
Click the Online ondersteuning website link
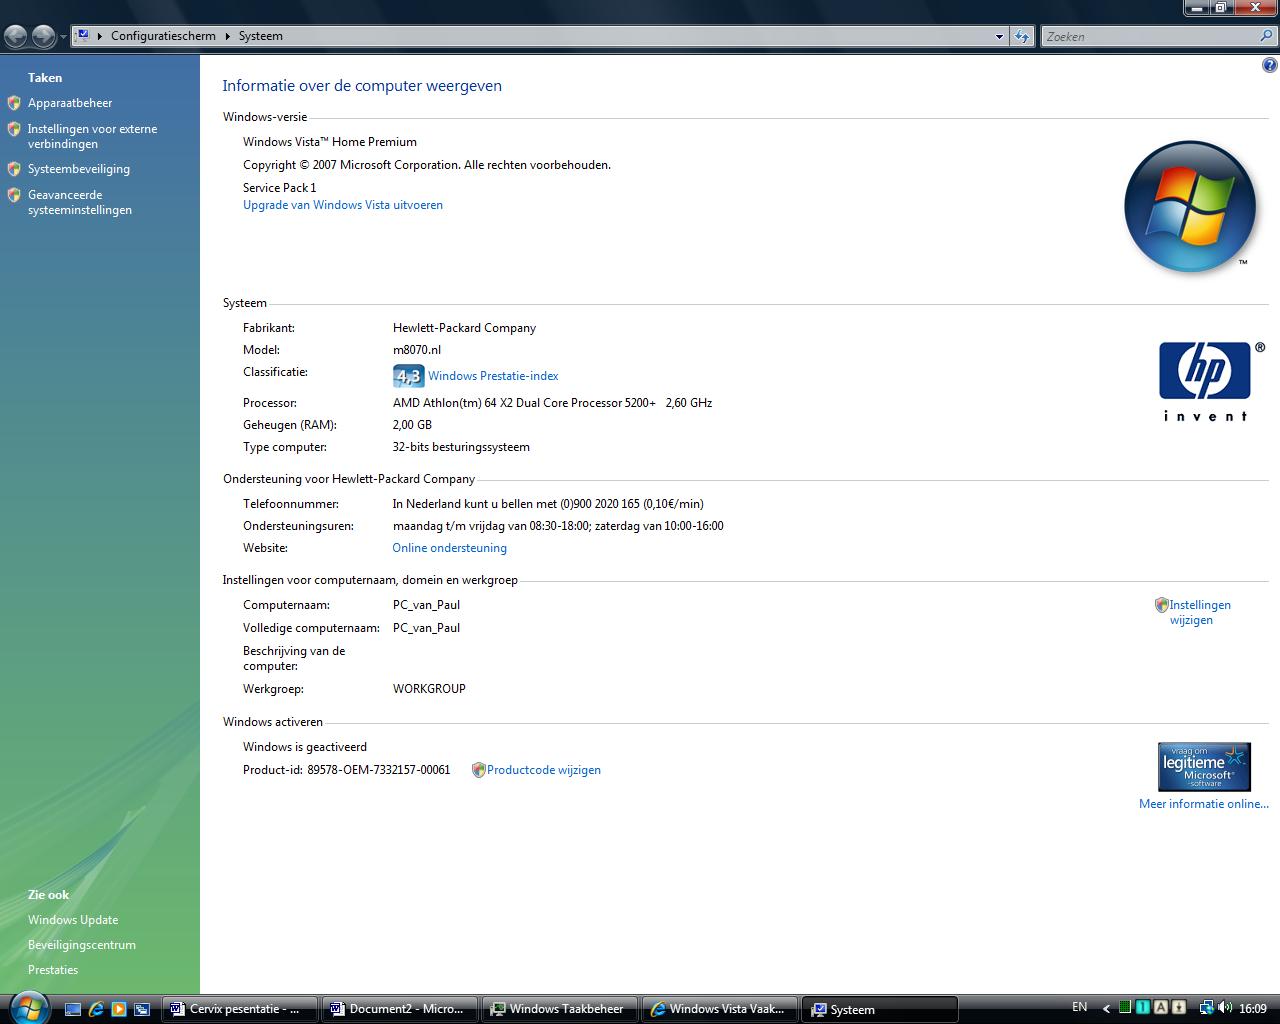tap(450, 548)
